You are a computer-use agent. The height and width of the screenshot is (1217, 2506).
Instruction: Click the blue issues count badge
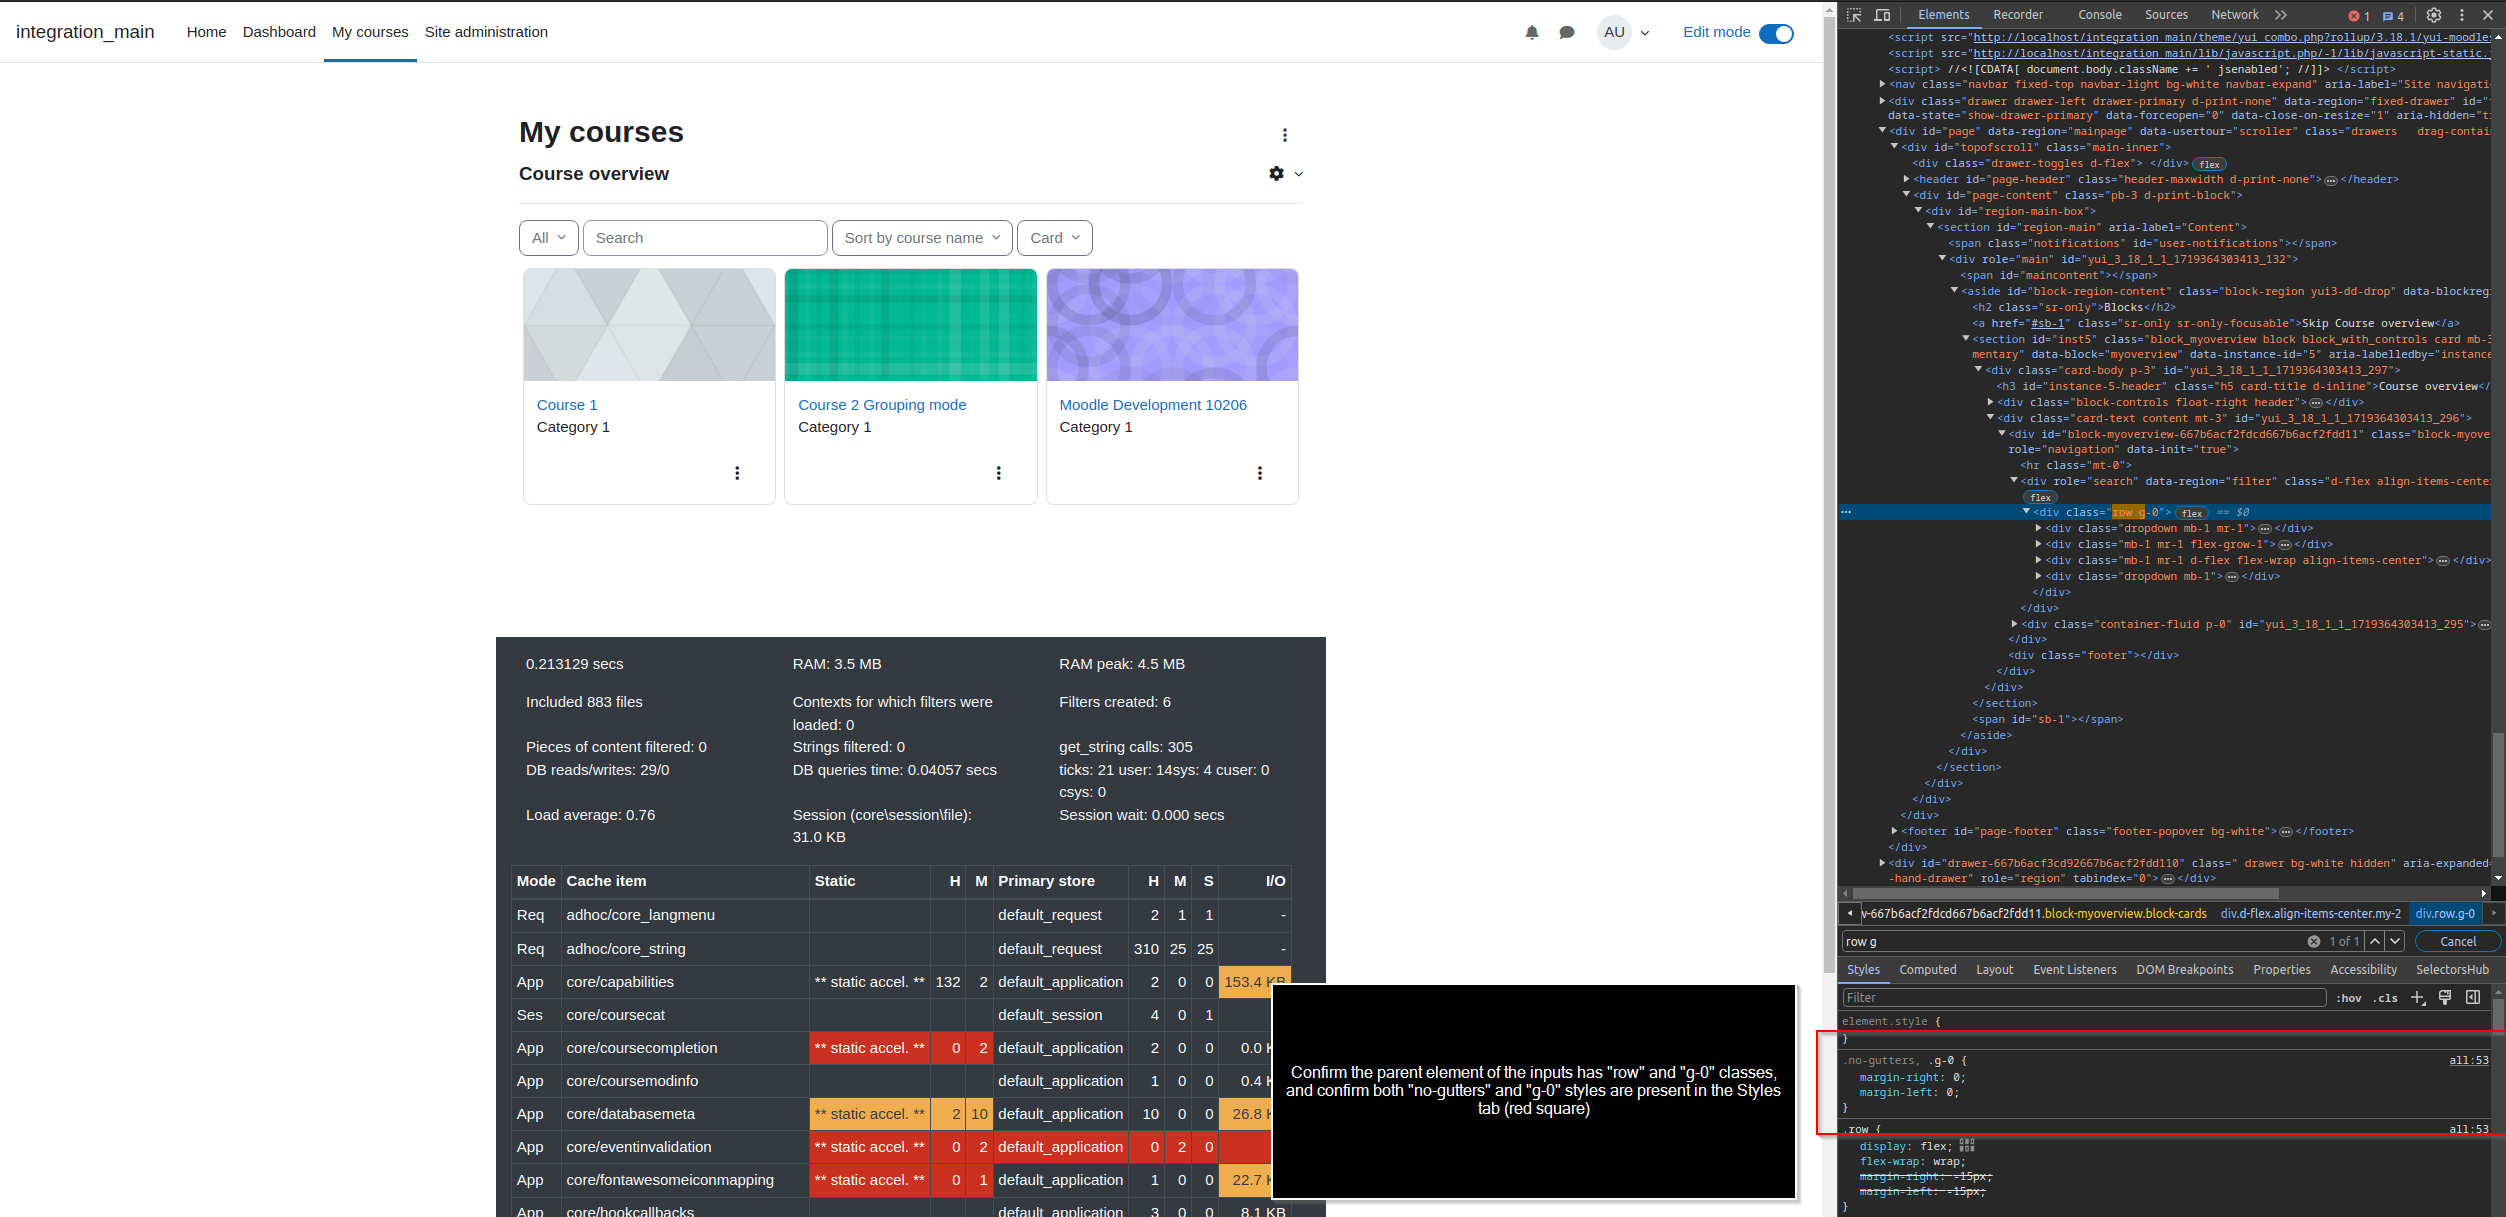2393,16
